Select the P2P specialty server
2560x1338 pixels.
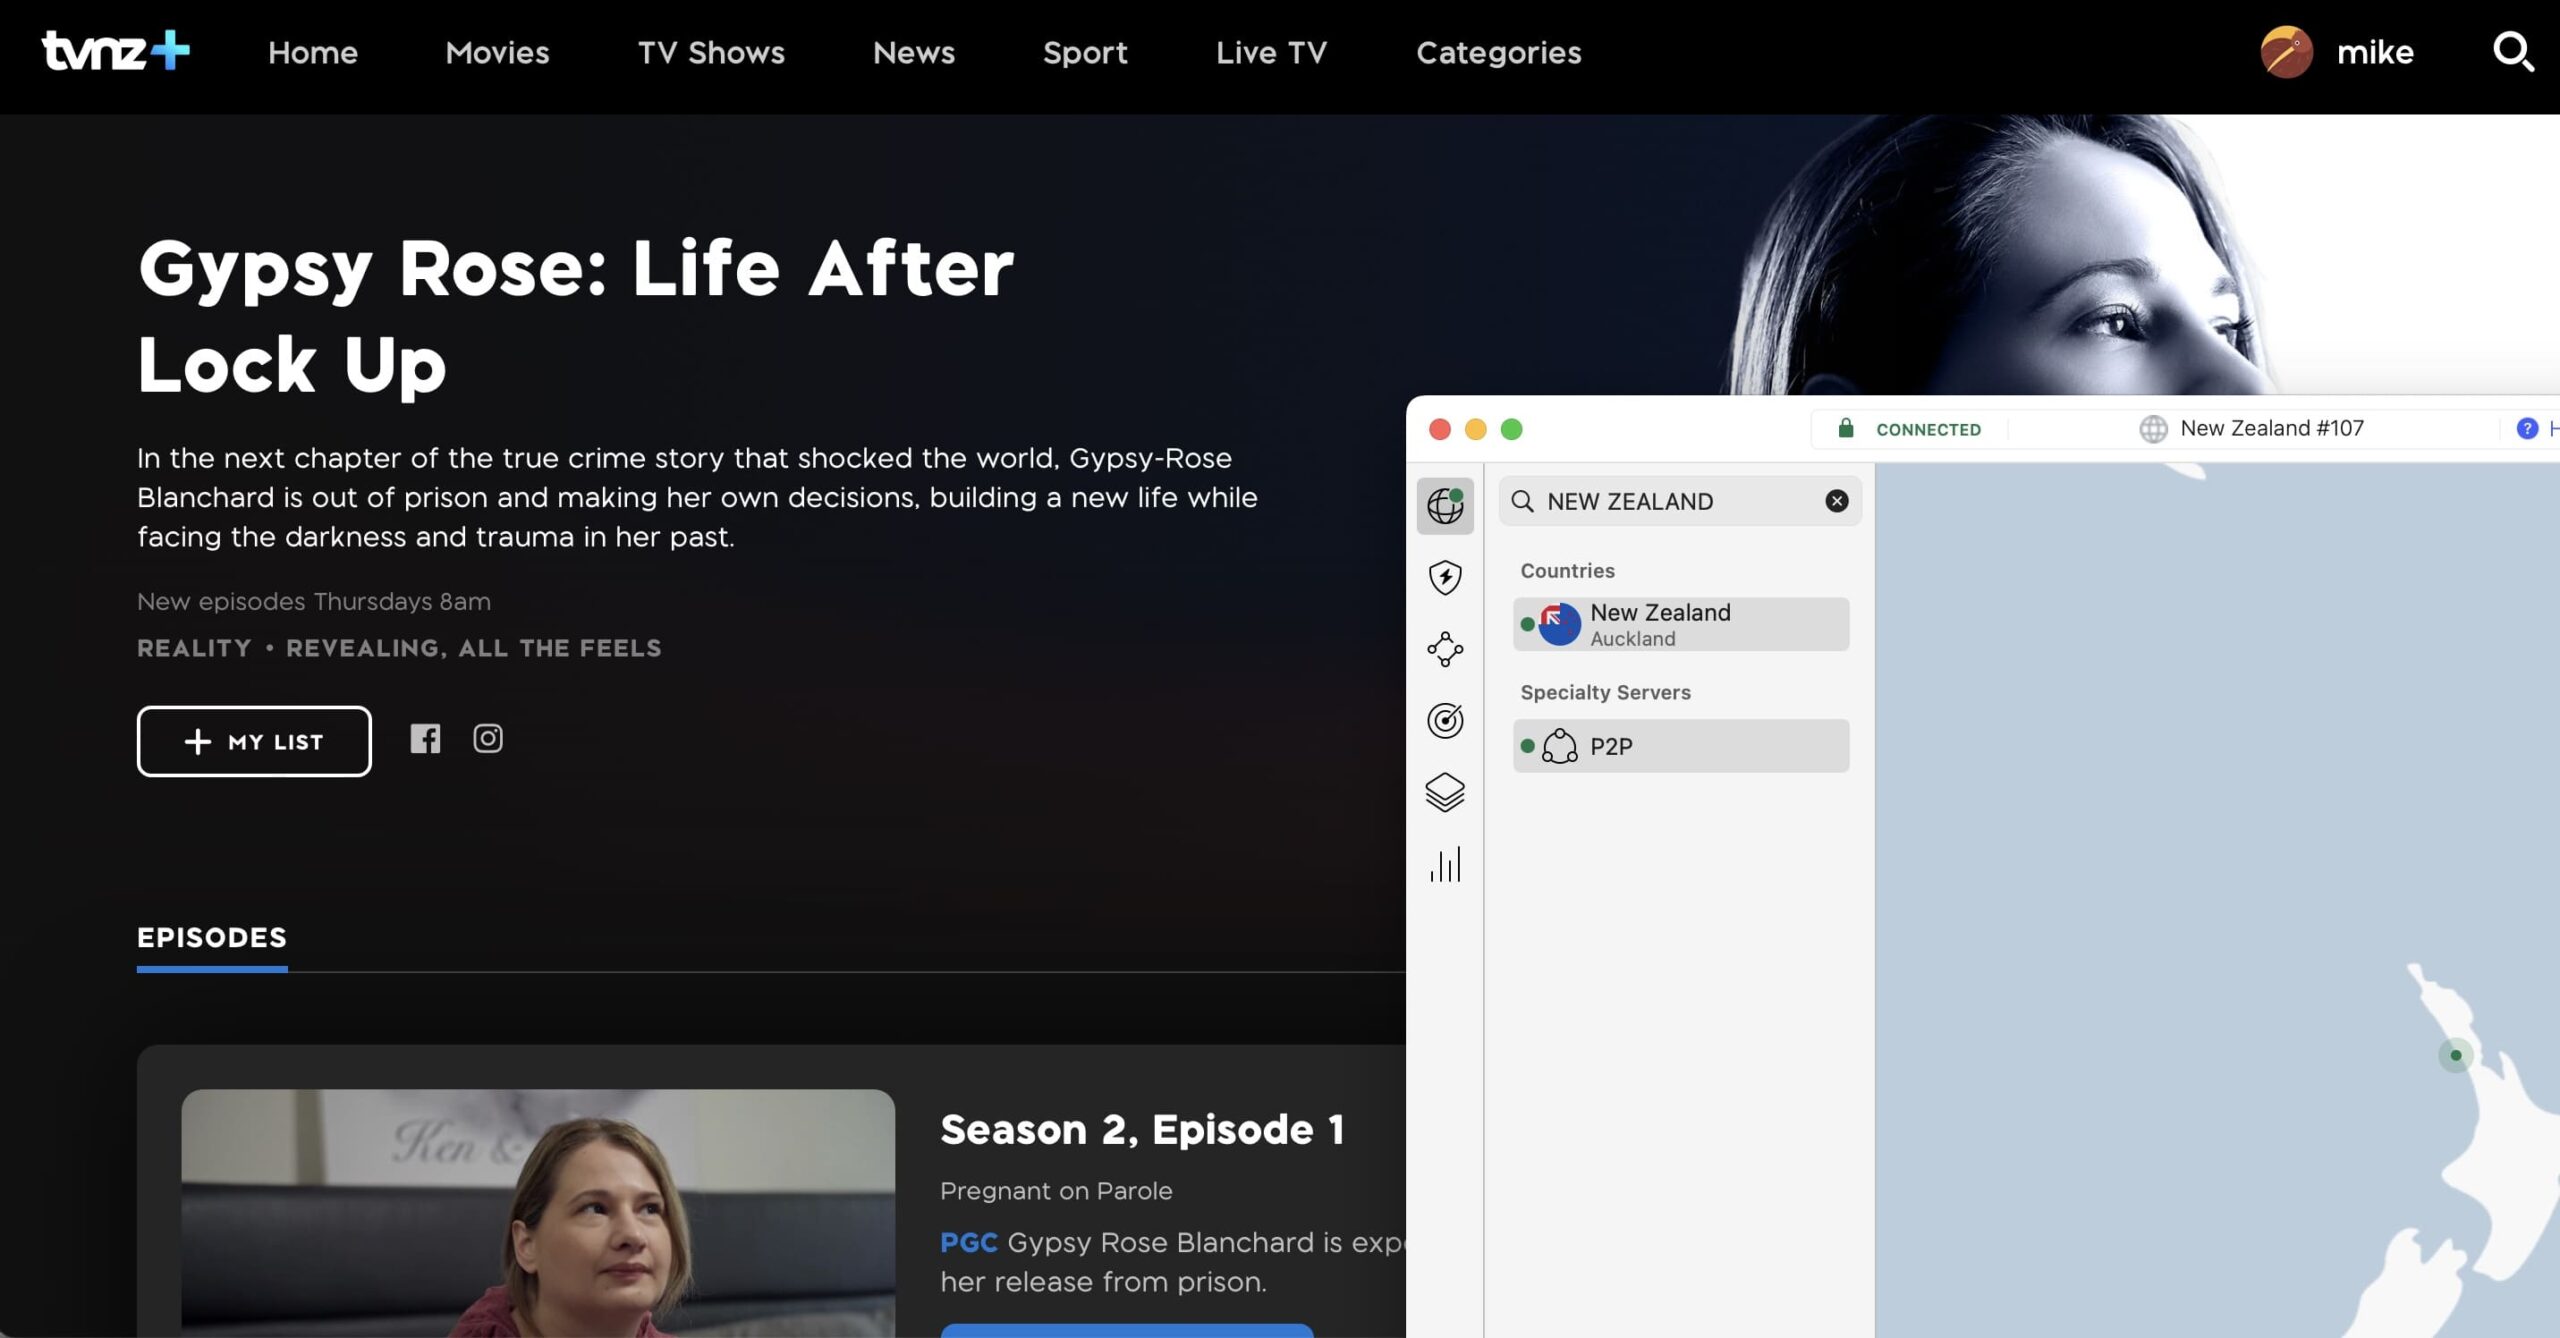pyautogui.click(x=1680, y=745)
